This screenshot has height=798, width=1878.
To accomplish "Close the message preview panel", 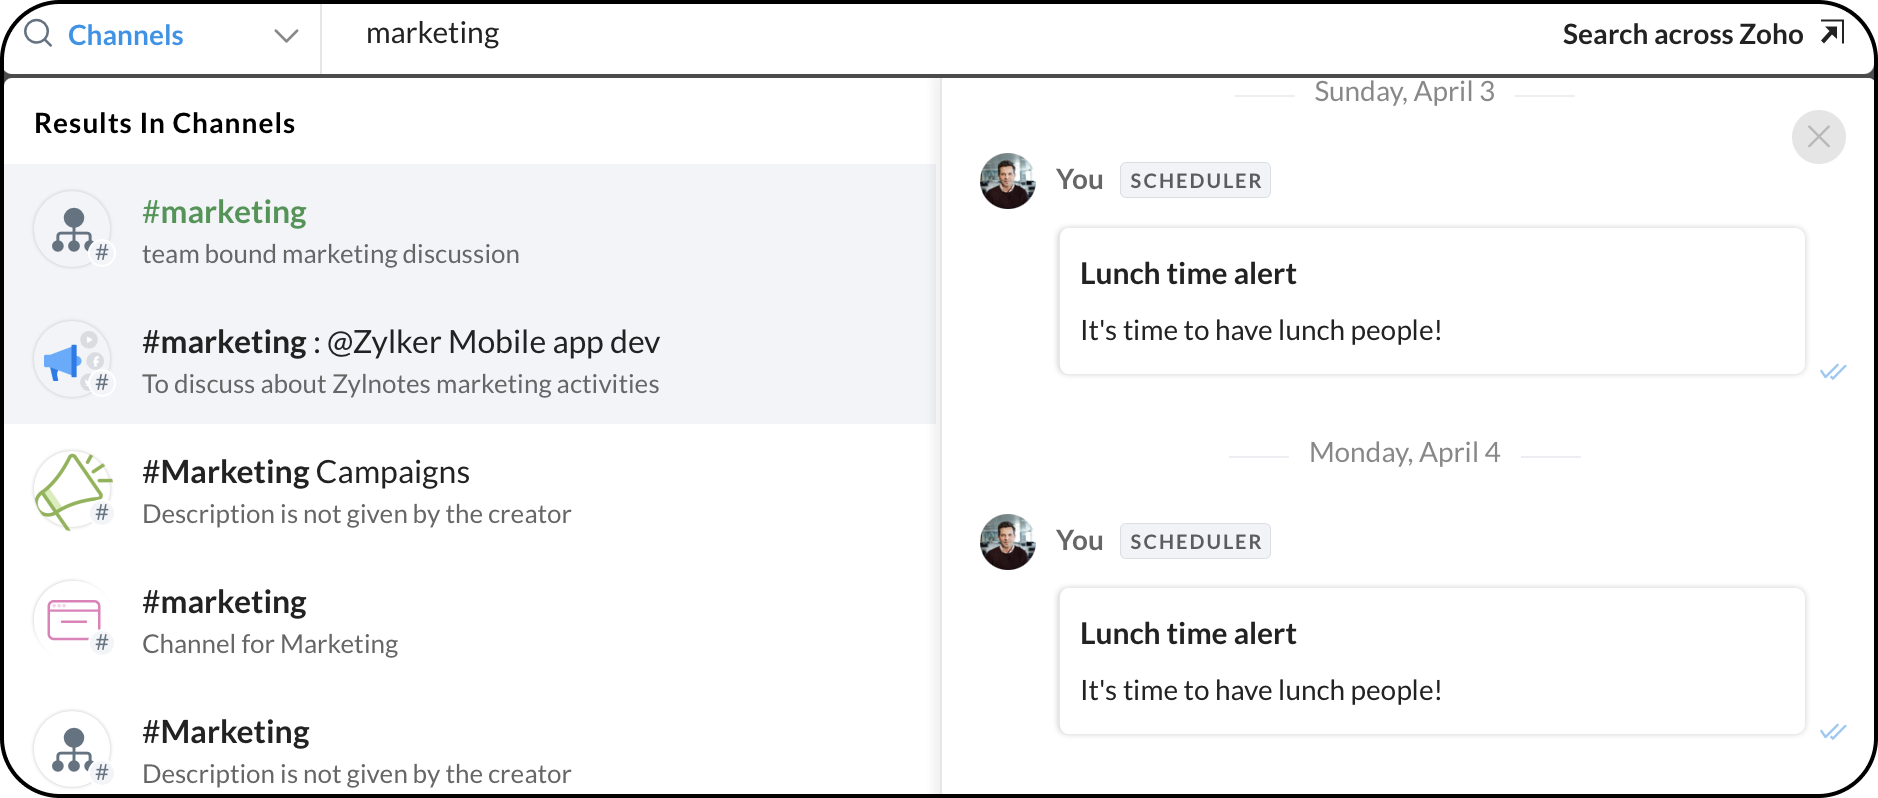I will (1818, 137).
